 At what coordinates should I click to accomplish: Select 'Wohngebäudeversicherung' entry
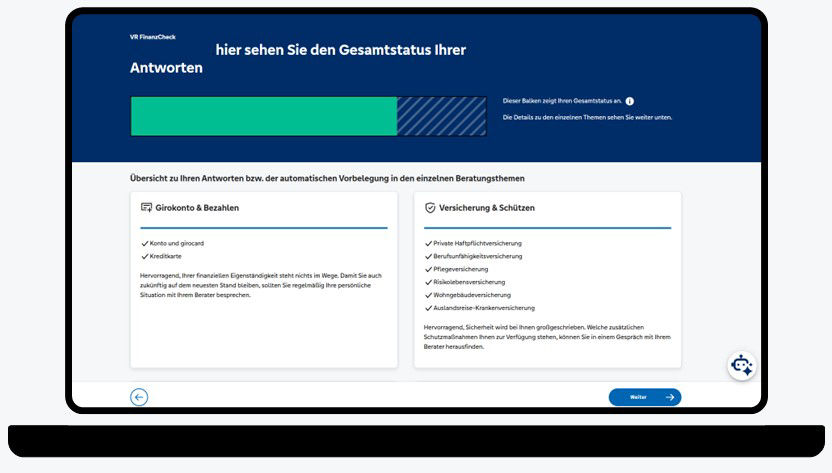[x=472, y=295]
